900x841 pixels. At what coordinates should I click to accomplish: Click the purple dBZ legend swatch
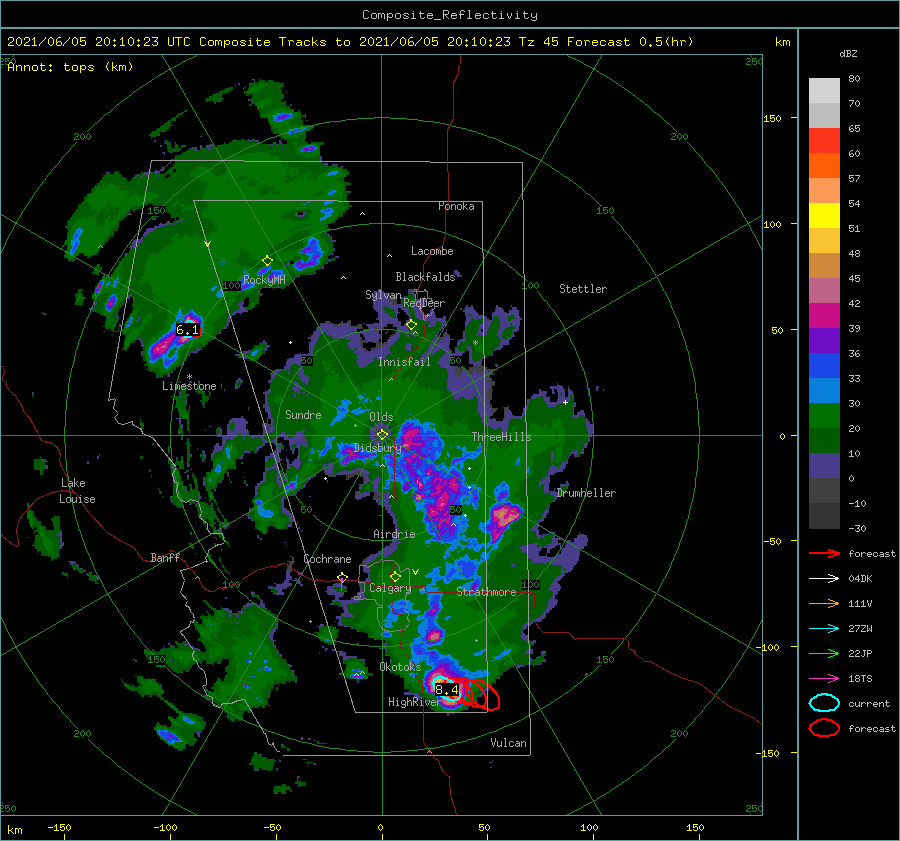824,340
